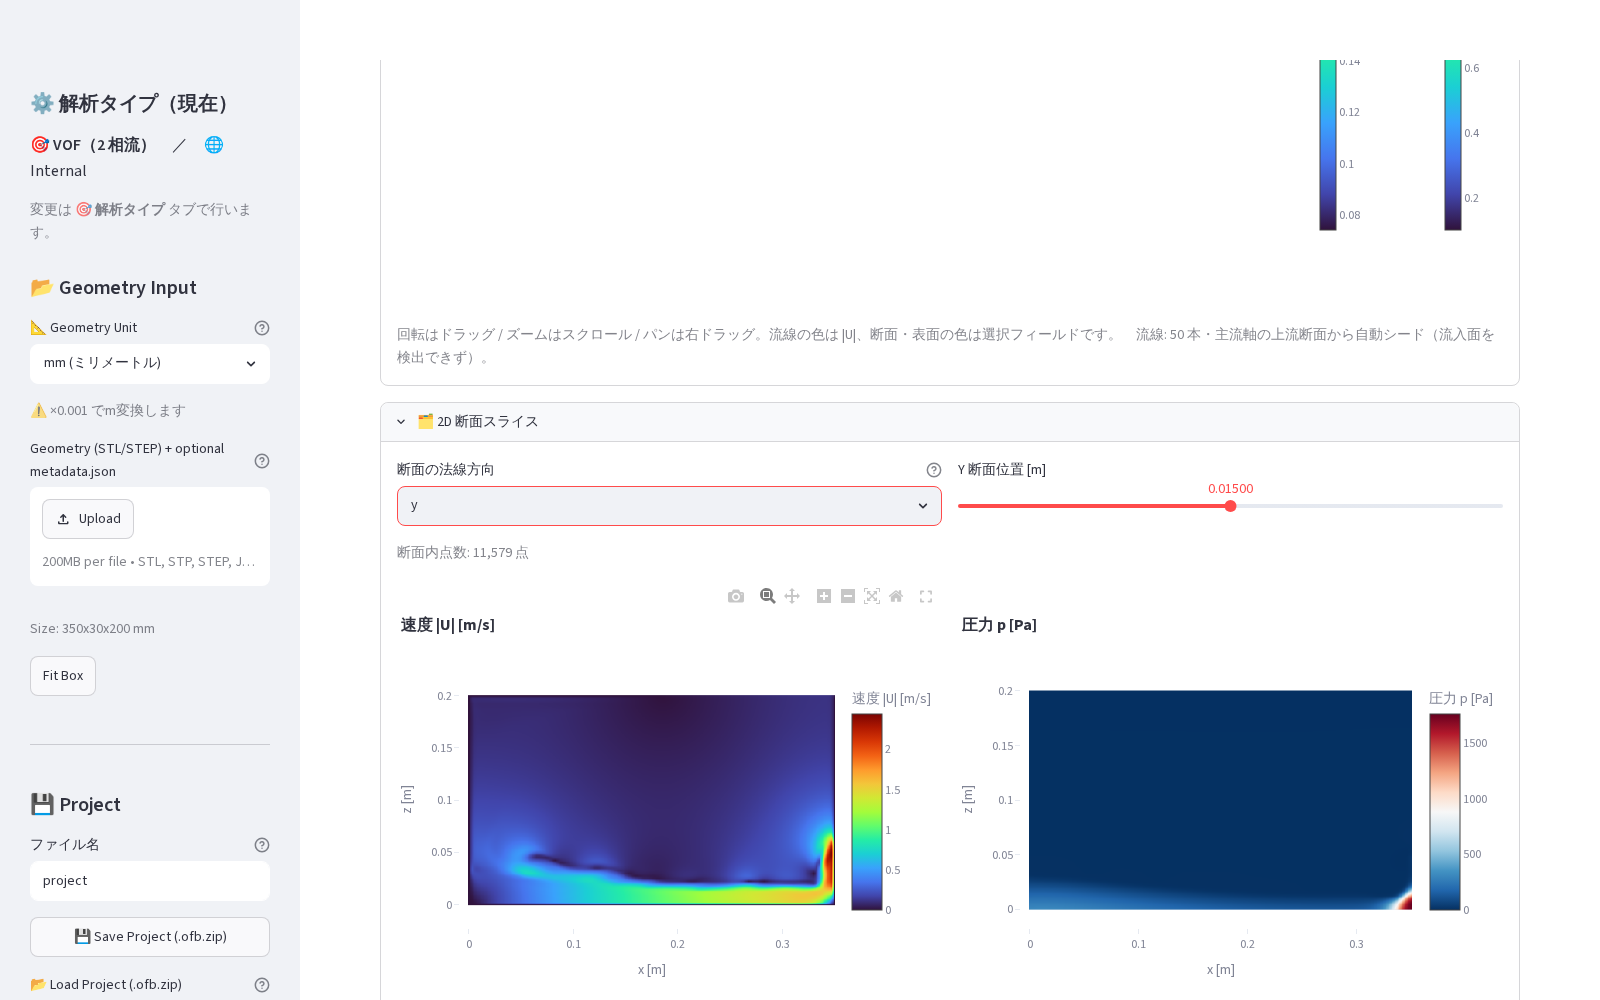Click the slider value '0.01500'
Image resolution: width=1600 pixels, height=1000 pixels.
pyautogui.click(x=1230, y=489)
